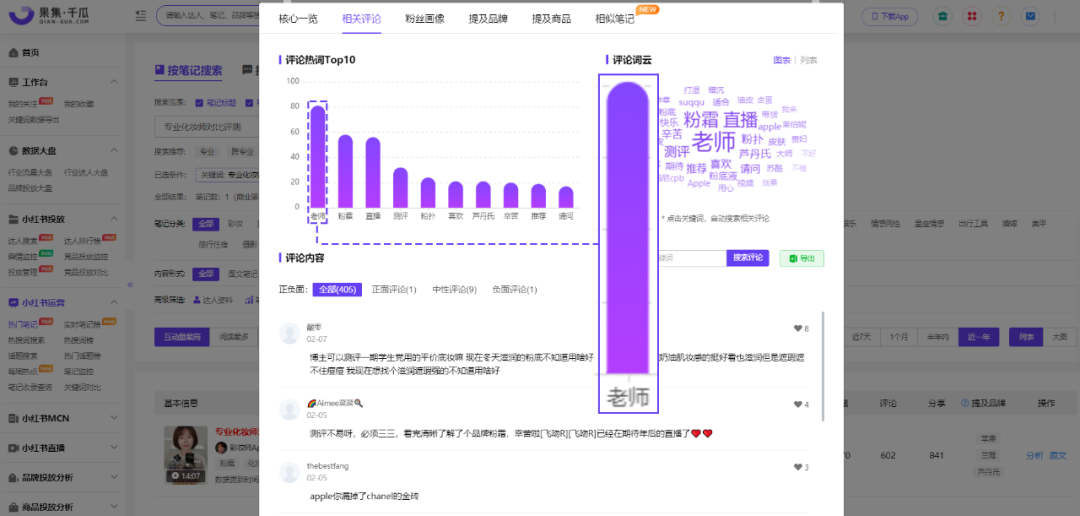Click the comment list scrollbar
Screen dimensions: 1080x516
823,365
